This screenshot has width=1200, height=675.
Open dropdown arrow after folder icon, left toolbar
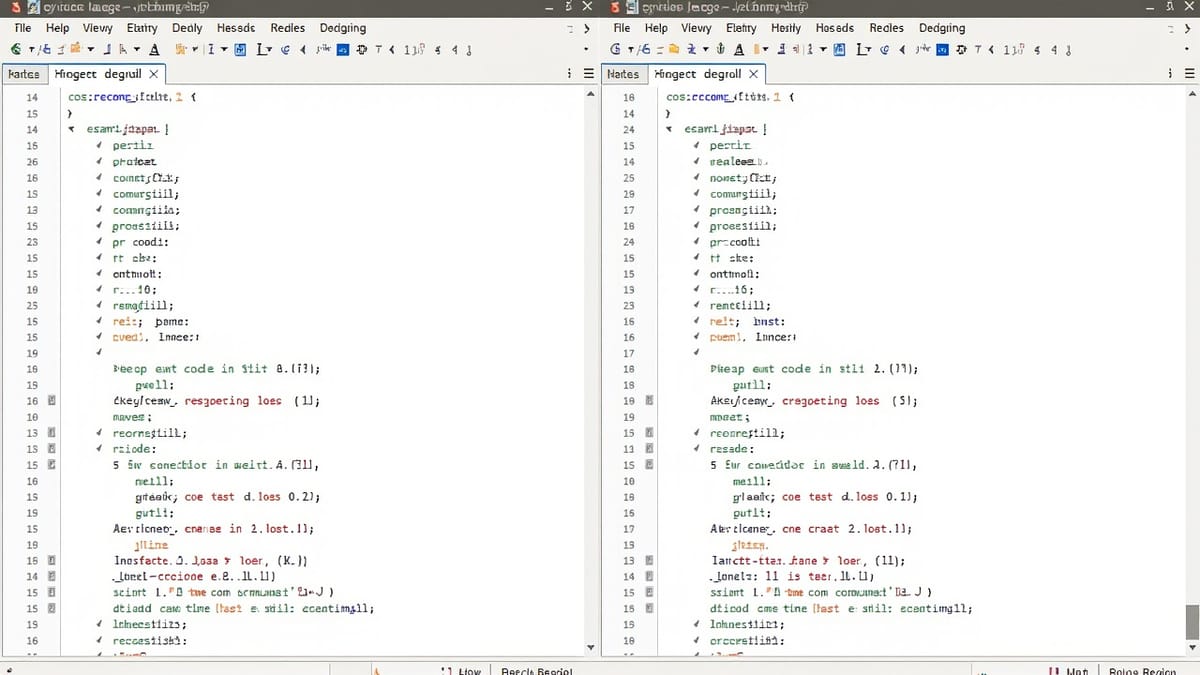91,50
